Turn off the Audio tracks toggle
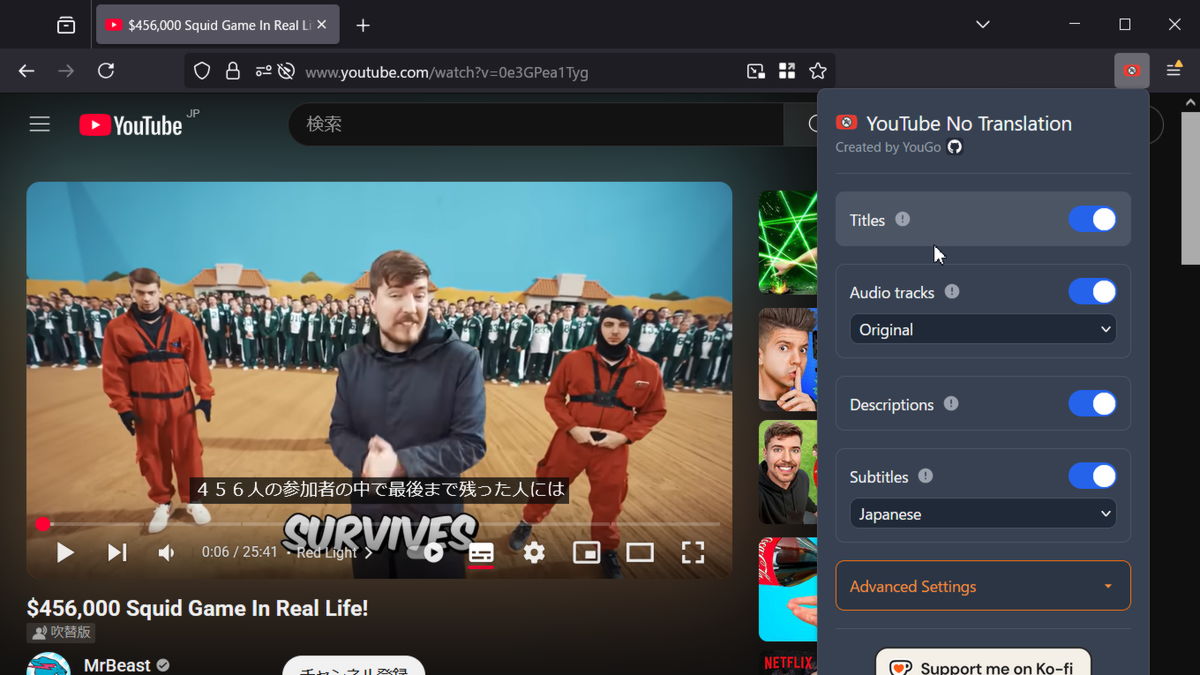Image resolution: width=1200 pixels, height=675 pixels. pos(1092,291)
